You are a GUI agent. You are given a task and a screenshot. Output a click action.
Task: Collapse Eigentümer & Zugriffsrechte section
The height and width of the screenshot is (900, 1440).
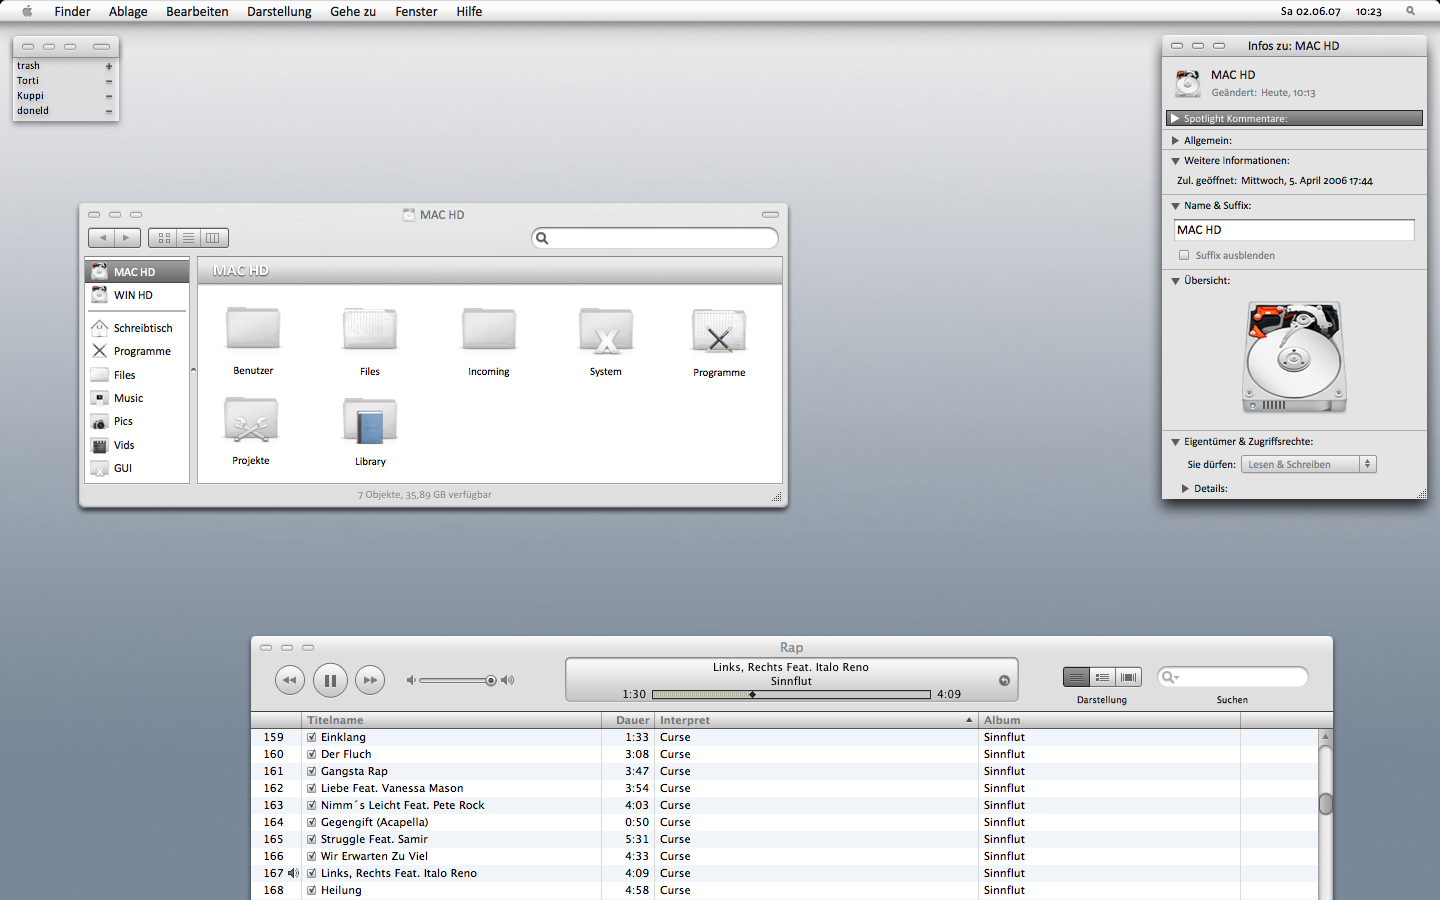[1176, 441]
